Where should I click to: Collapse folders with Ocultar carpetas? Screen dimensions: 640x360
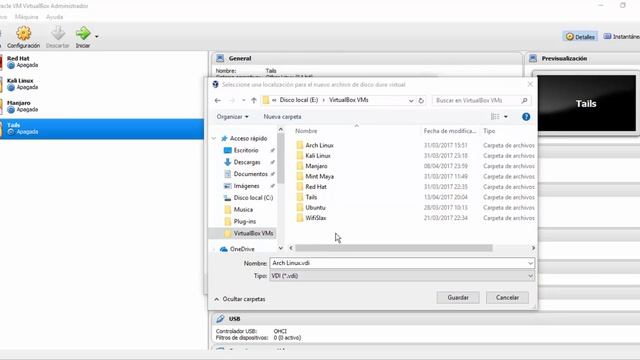pos(240,299)
